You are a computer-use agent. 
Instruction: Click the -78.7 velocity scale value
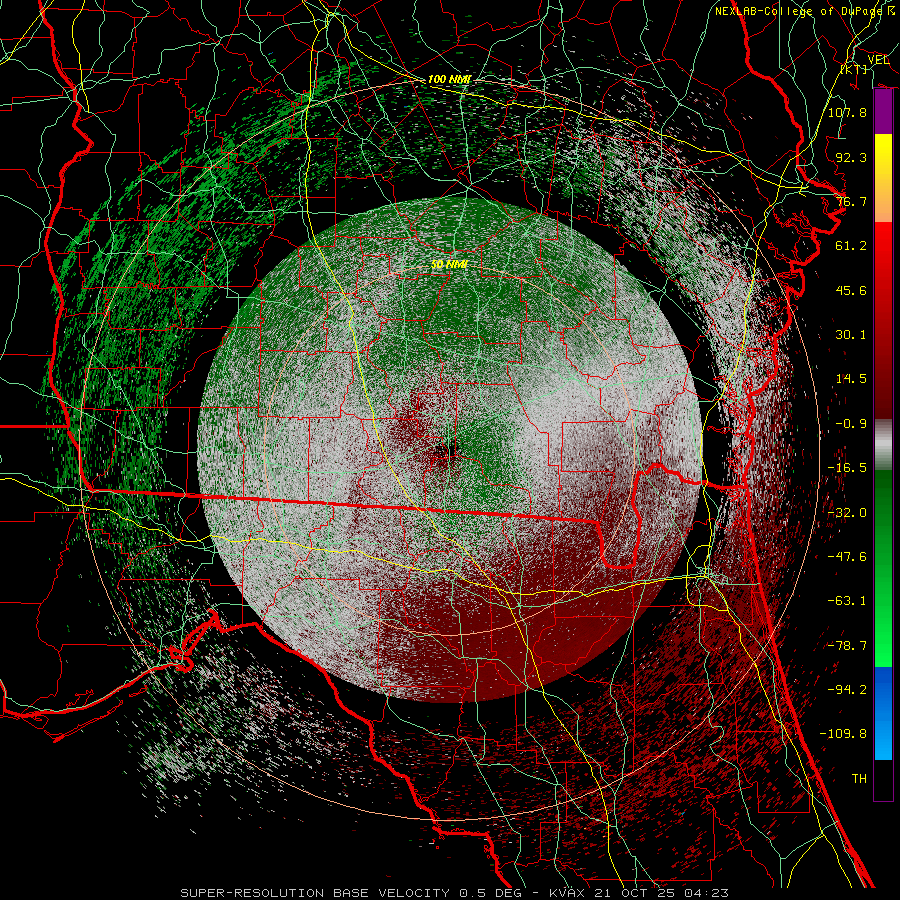[x=847, y=646]
